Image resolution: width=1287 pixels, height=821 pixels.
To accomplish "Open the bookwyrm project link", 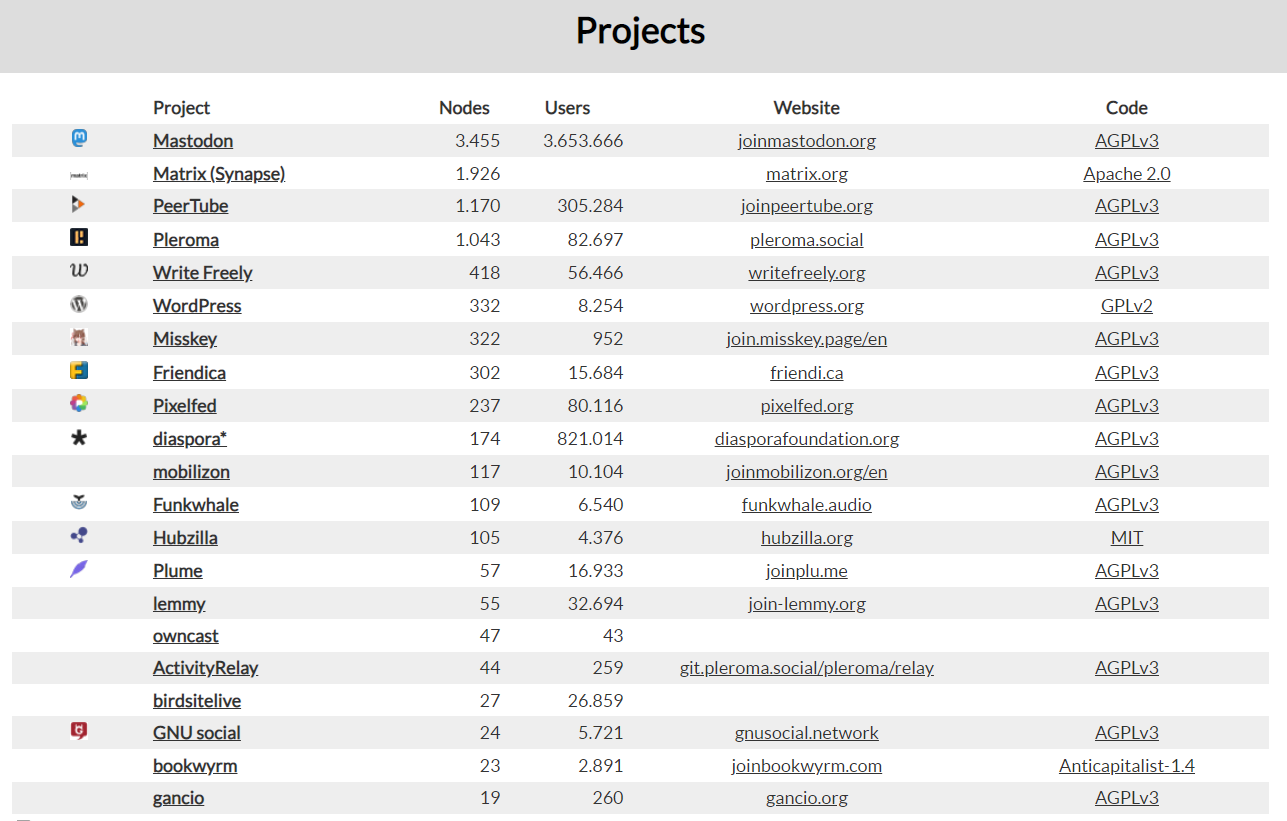I will pyautogui.click(x=195, y=766).
